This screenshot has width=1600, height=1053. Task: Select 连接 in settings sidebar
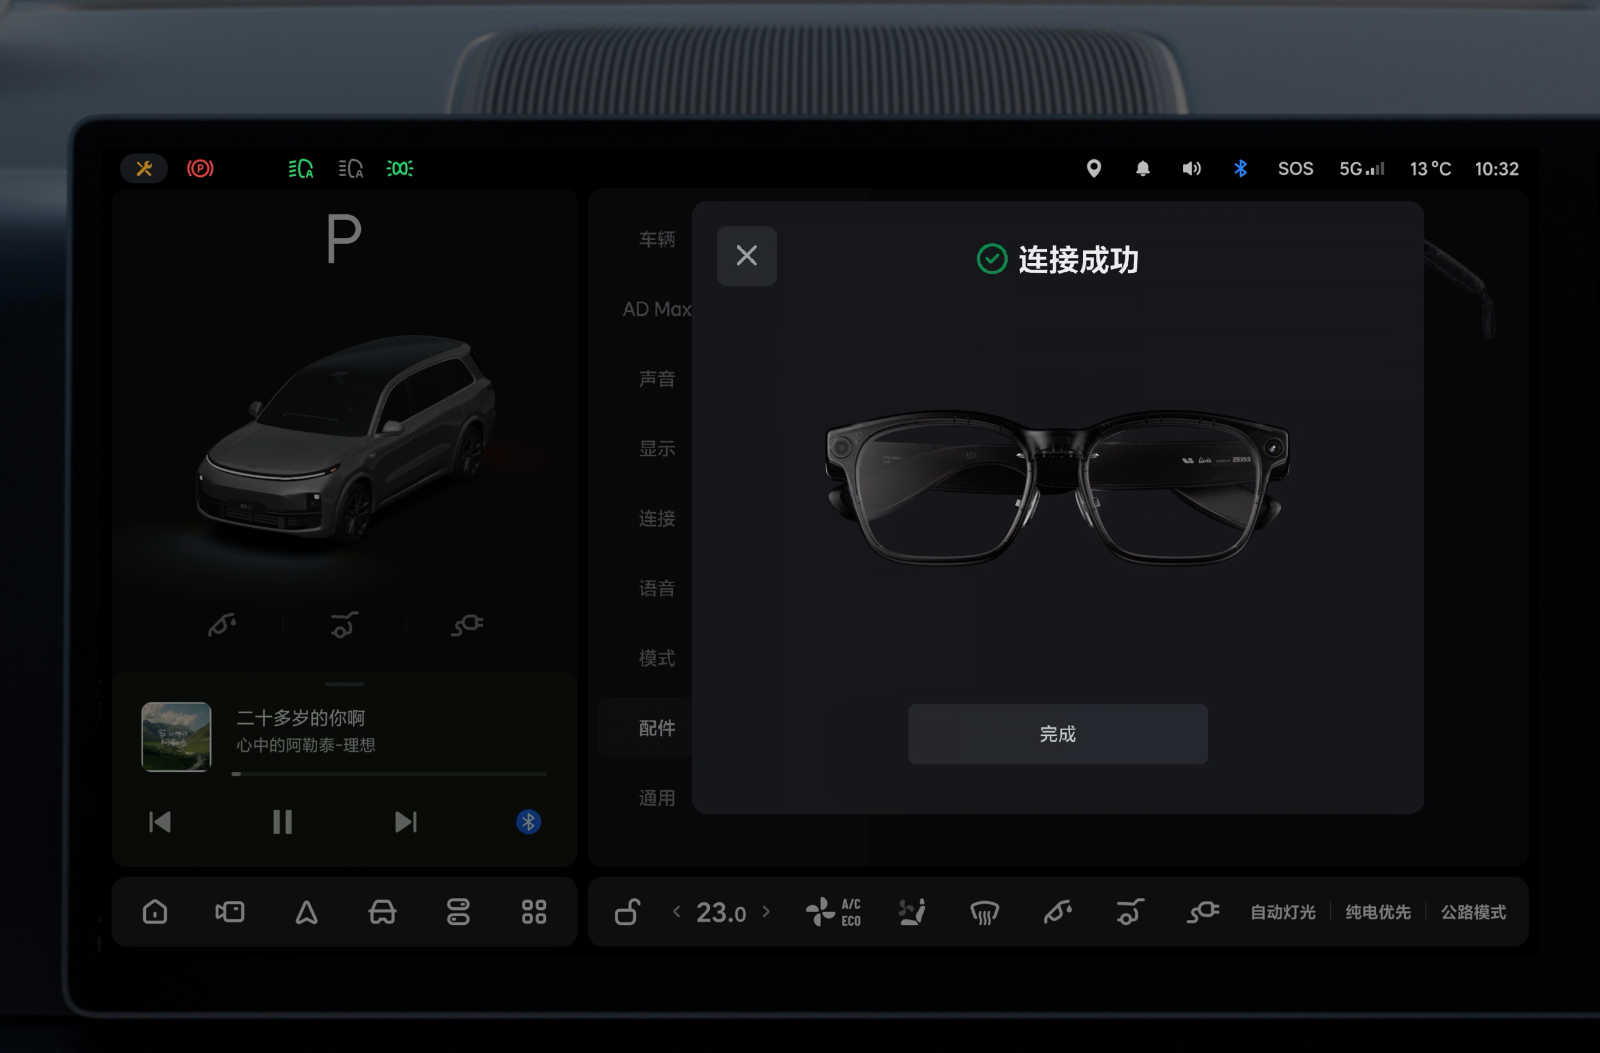coord(656,518)
